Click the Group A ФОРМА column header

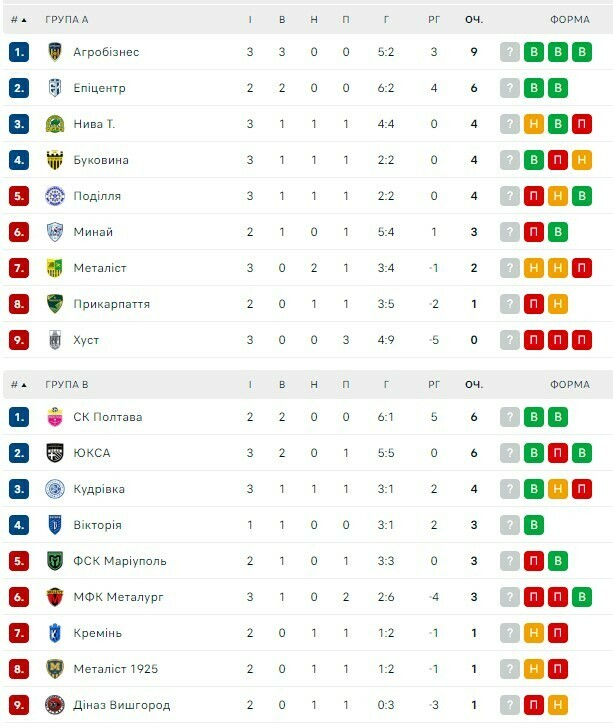570,19
